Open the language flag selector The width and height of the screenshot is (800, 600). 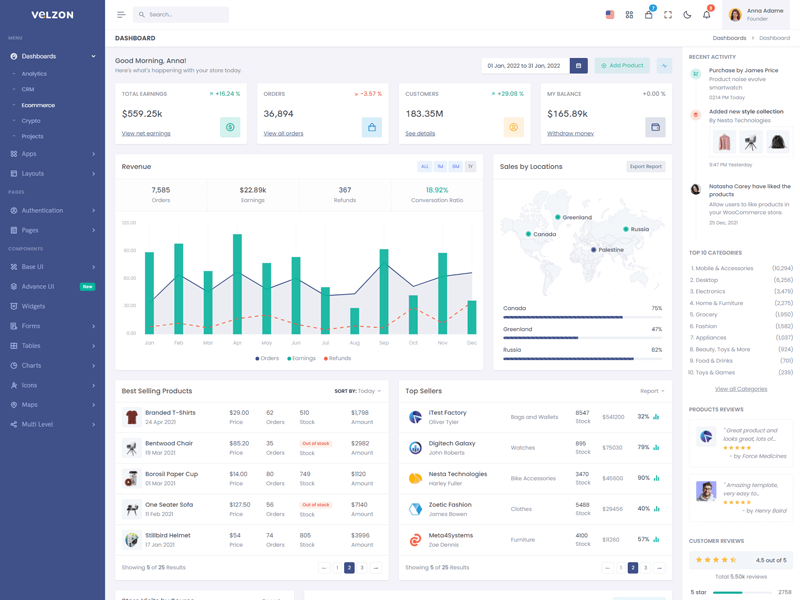click(x=609, y=14)
